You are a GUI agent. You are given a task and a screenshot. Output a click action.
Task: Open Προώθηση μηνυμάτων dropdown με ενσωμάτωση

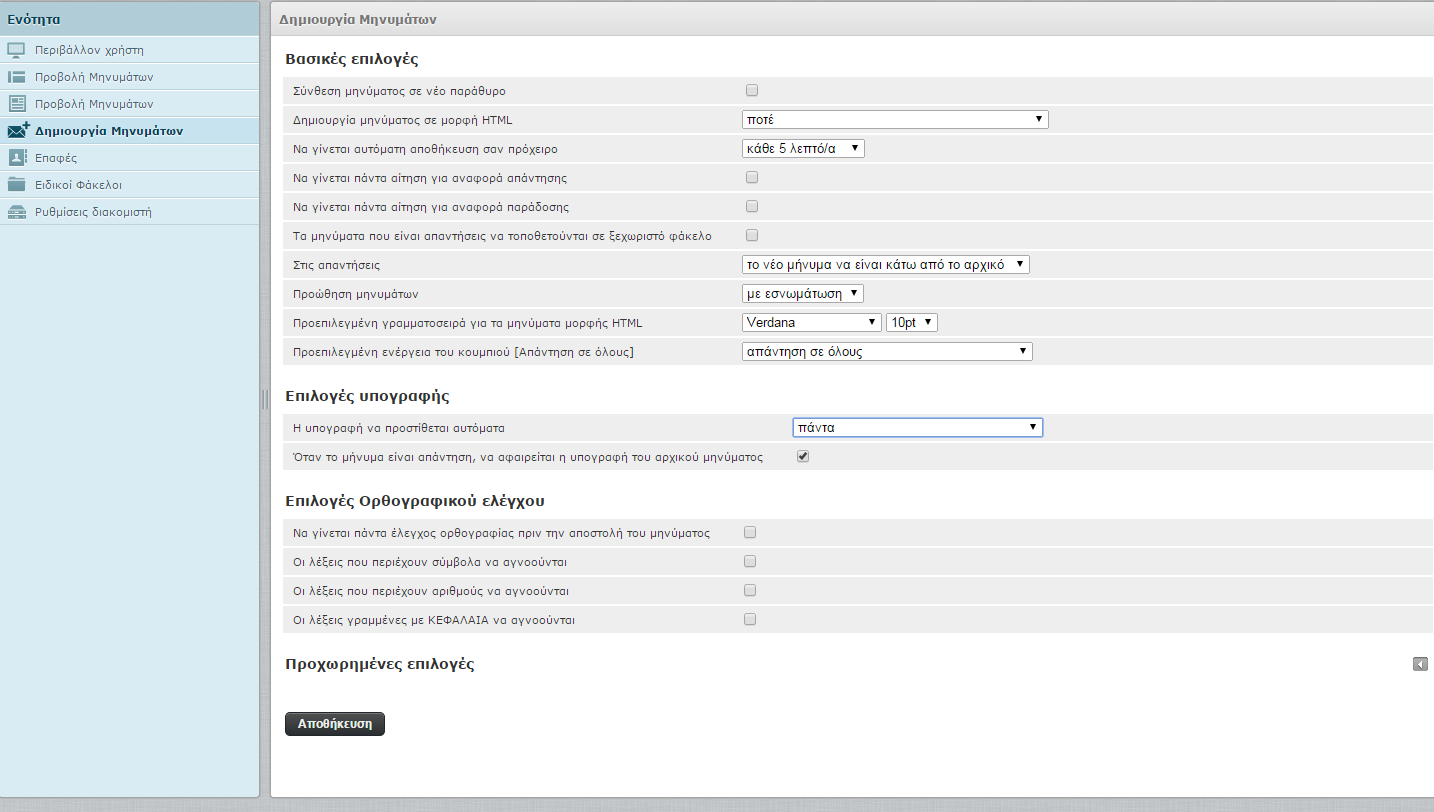[x=803, y=294]
